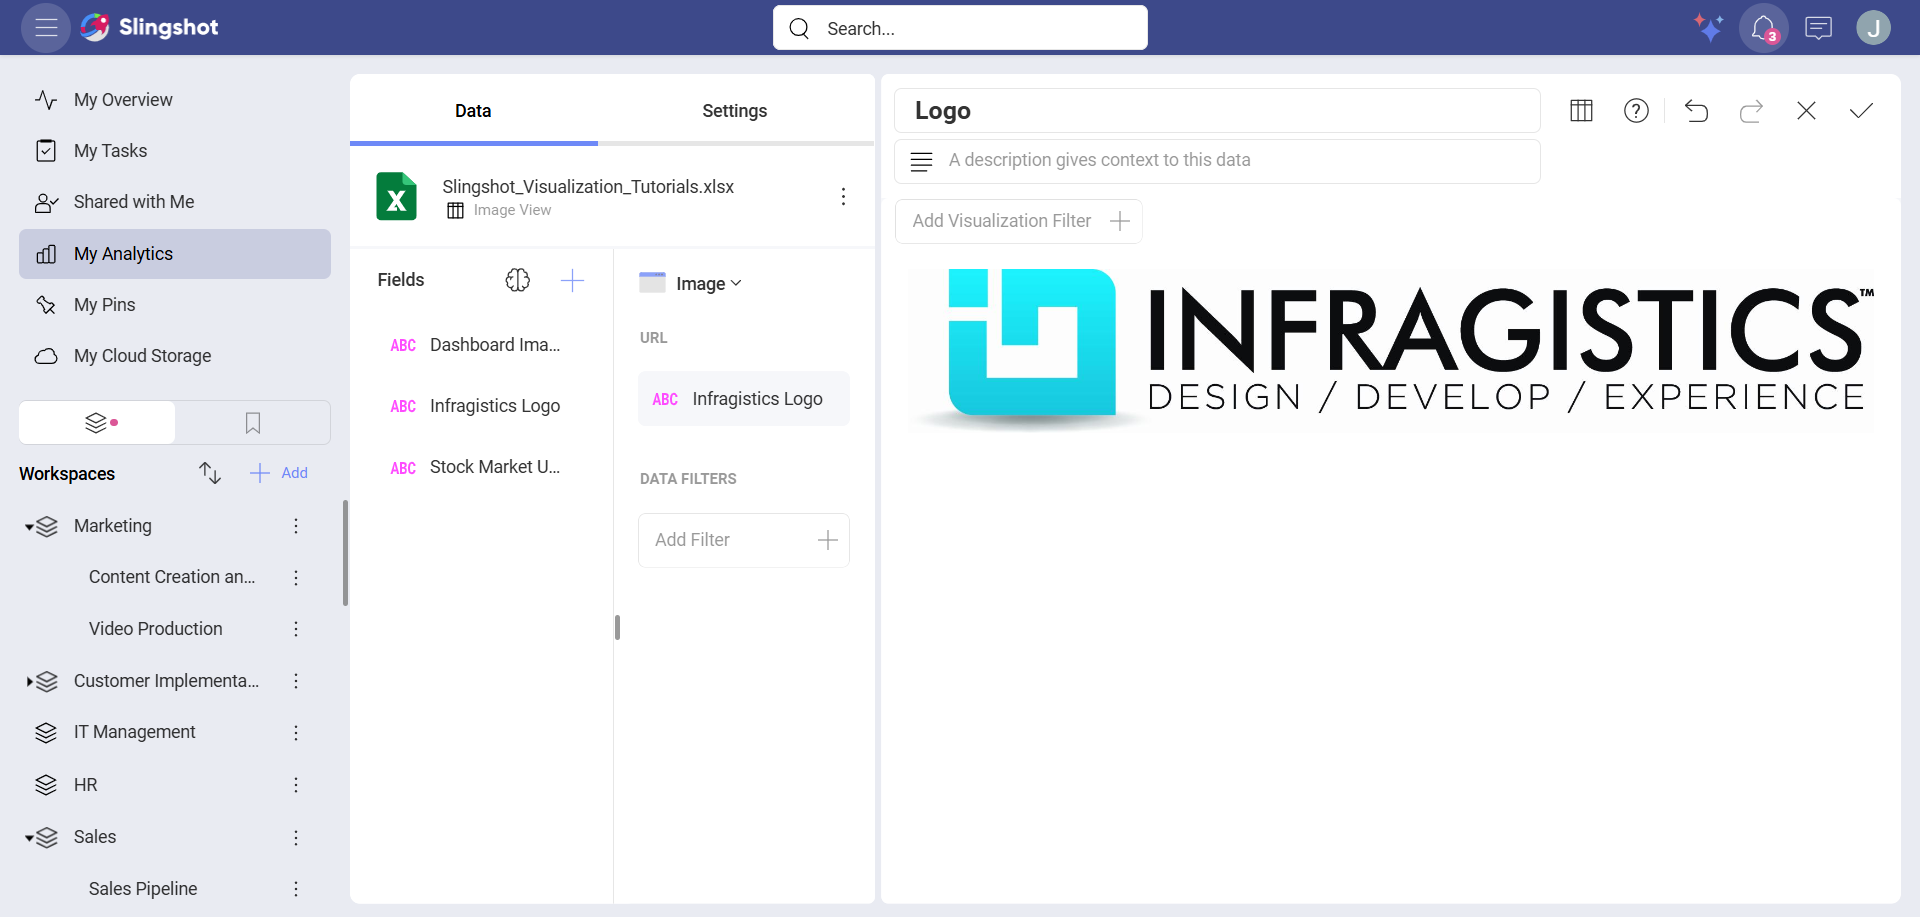Click the sidebar vertical scrollbar
Viewport: 1920px width, 917px height.
[x=345, y=553]
